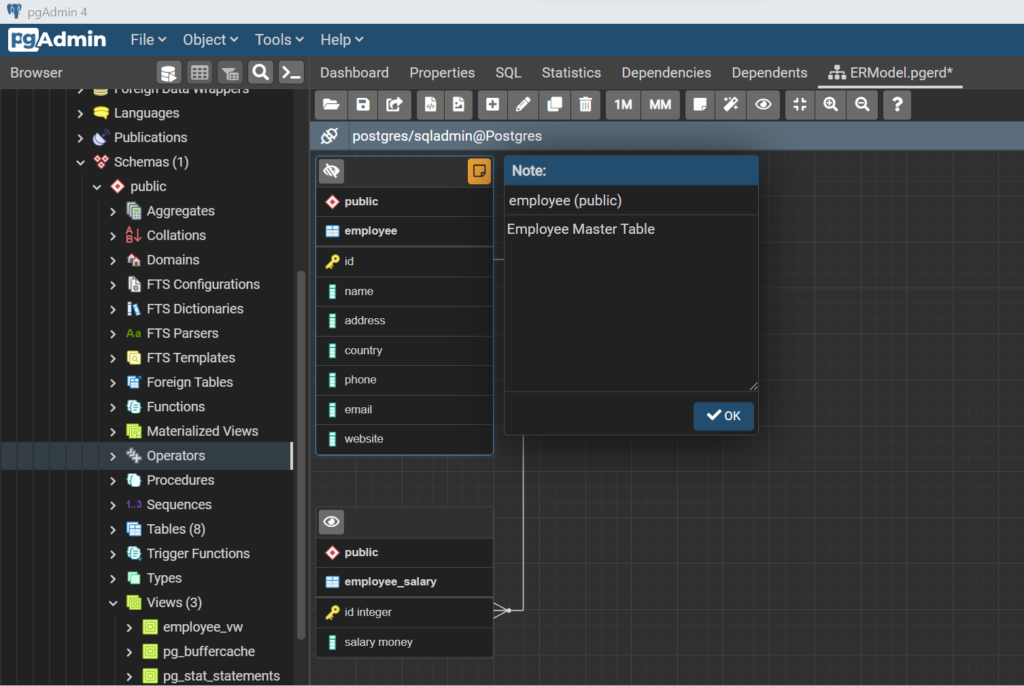1024x686 pixels.
Task: Select the one-to-many 1M link tool
Action: point(623,105)
